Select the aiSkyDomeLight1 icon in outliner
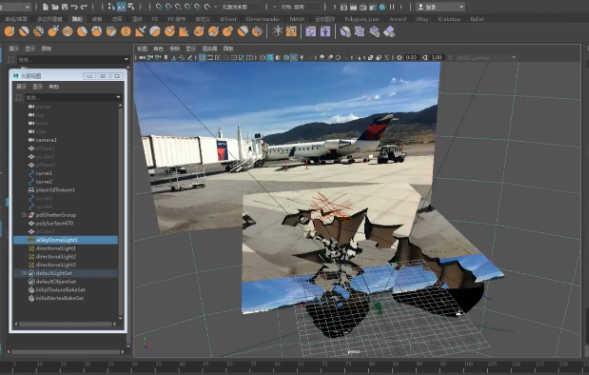 point(31,240)
